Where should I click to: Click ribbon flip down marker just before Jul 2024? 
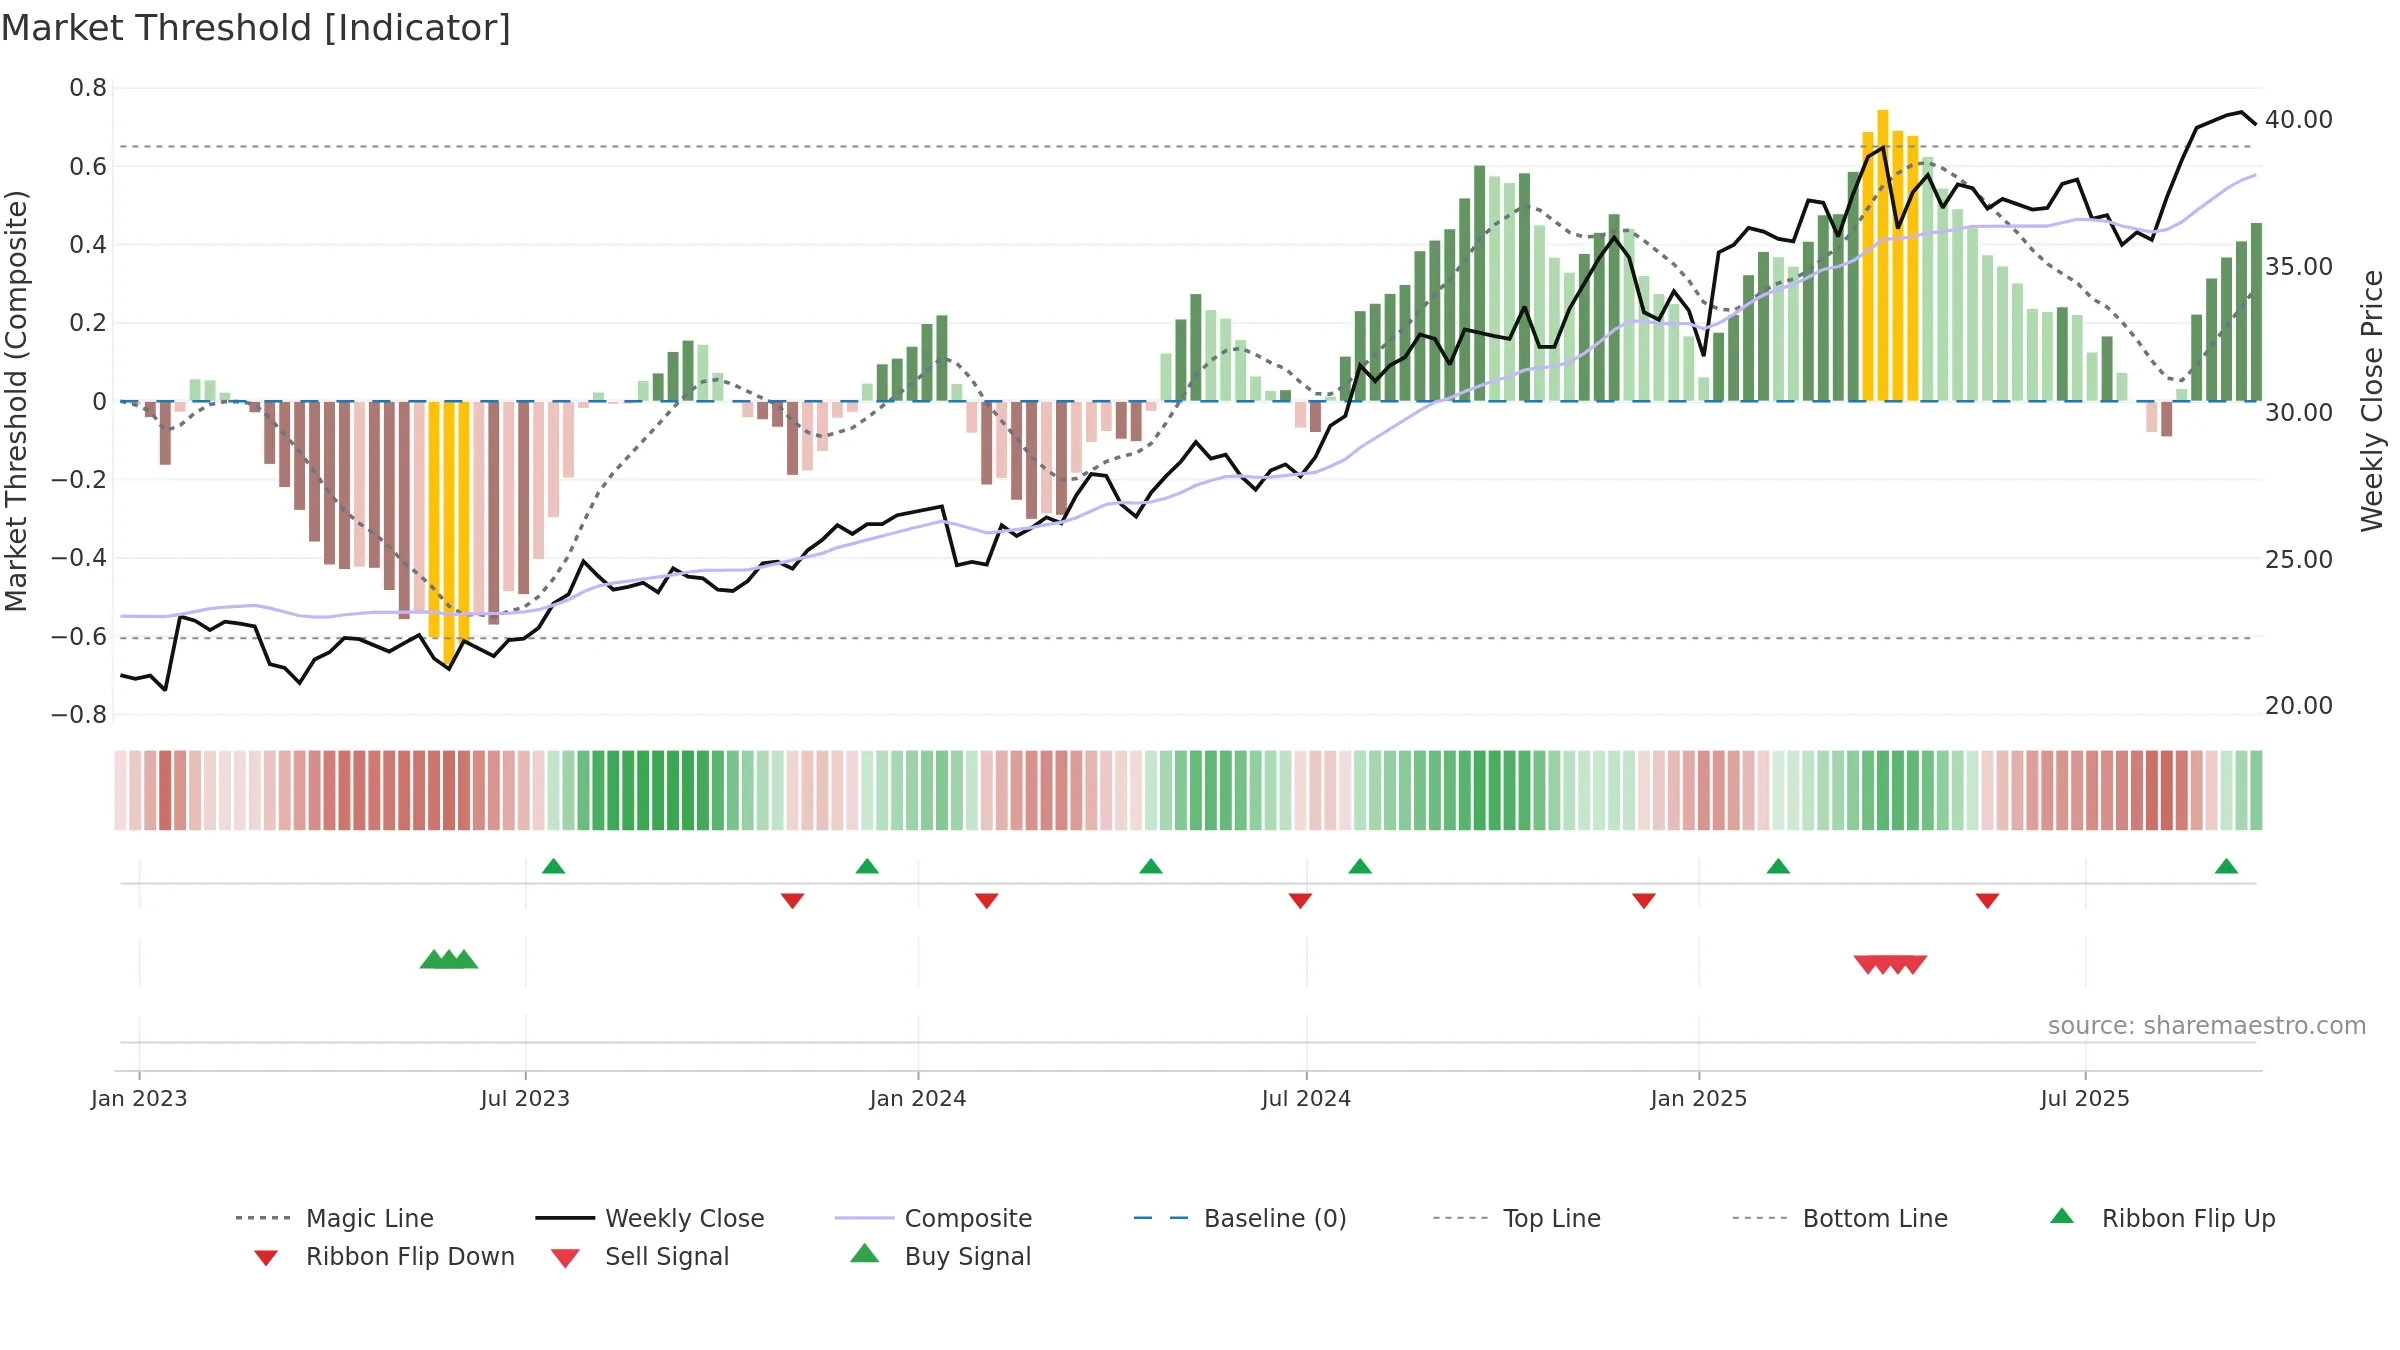[1300, 901]
